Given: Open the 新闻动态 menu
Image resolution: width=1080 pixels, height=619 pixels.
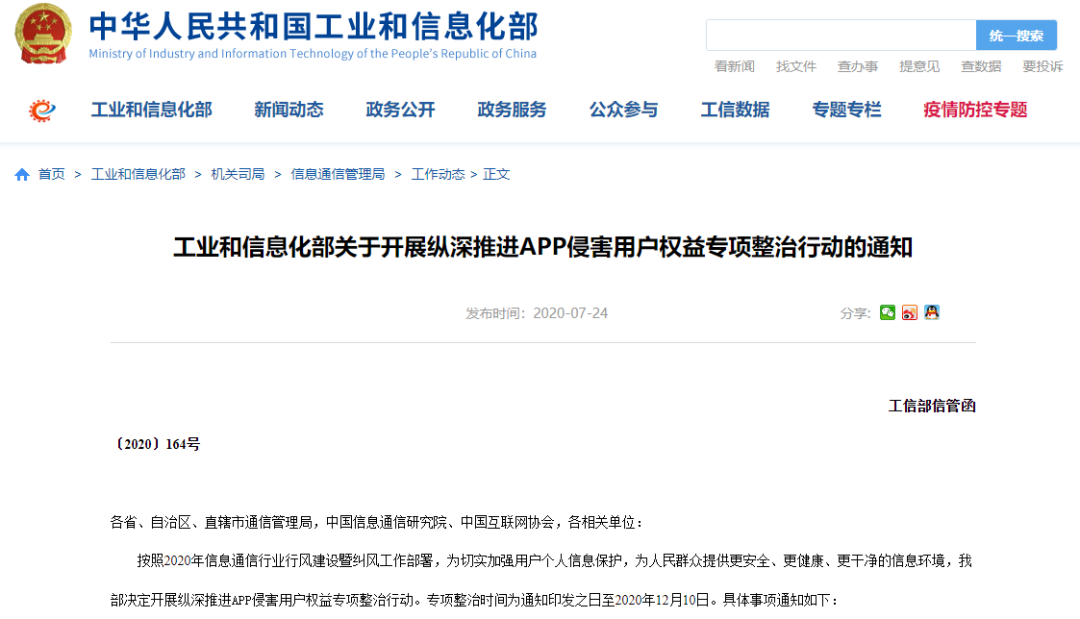Looking at the screenshot, I should (x=288, y=110).
